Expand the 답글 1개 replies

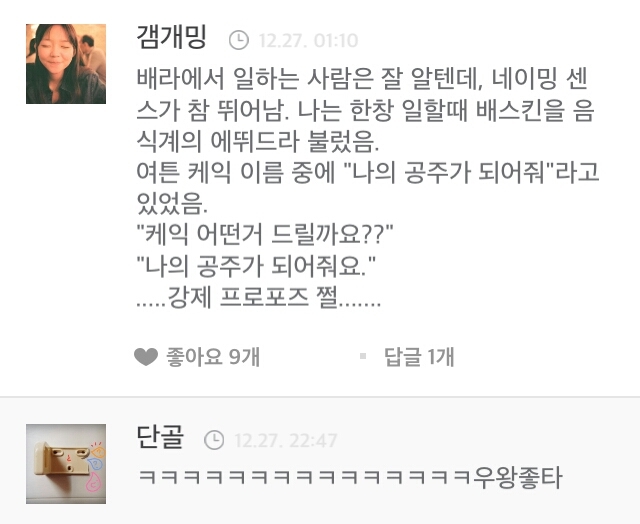point(419,357)
